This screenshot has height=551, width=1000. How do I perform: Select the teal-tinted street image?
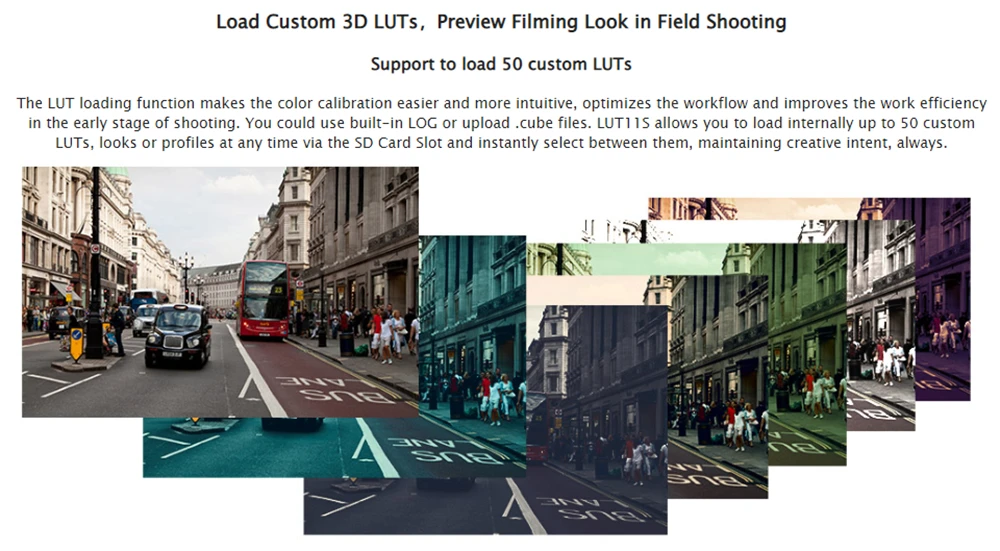click(472, 357)
